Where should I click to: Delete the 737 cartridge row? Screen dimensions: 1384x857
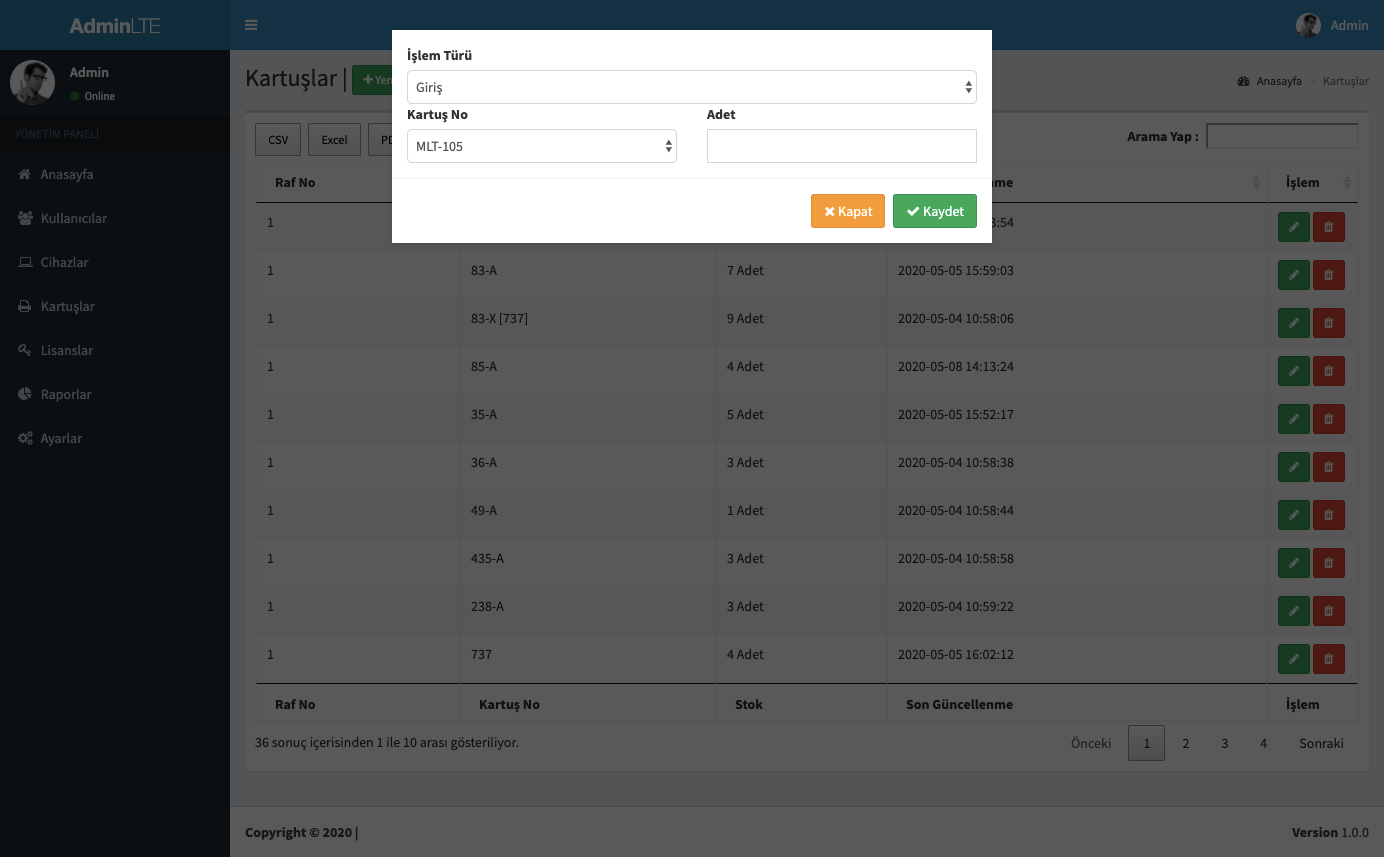pos(1329,659)
